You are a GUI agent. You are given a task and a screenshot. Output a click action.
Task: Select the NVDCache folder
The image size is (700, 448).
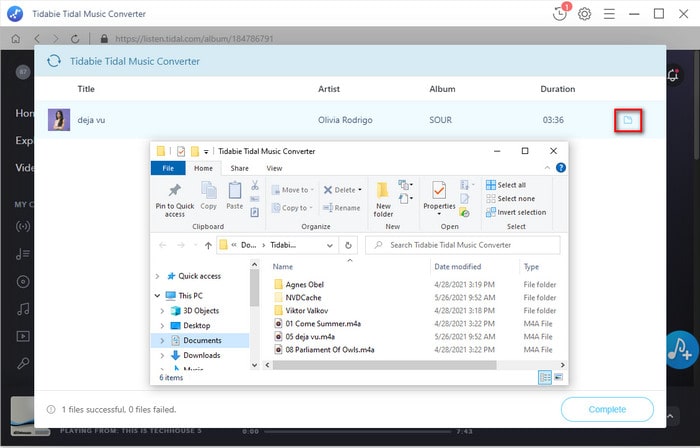coord(303,297)
